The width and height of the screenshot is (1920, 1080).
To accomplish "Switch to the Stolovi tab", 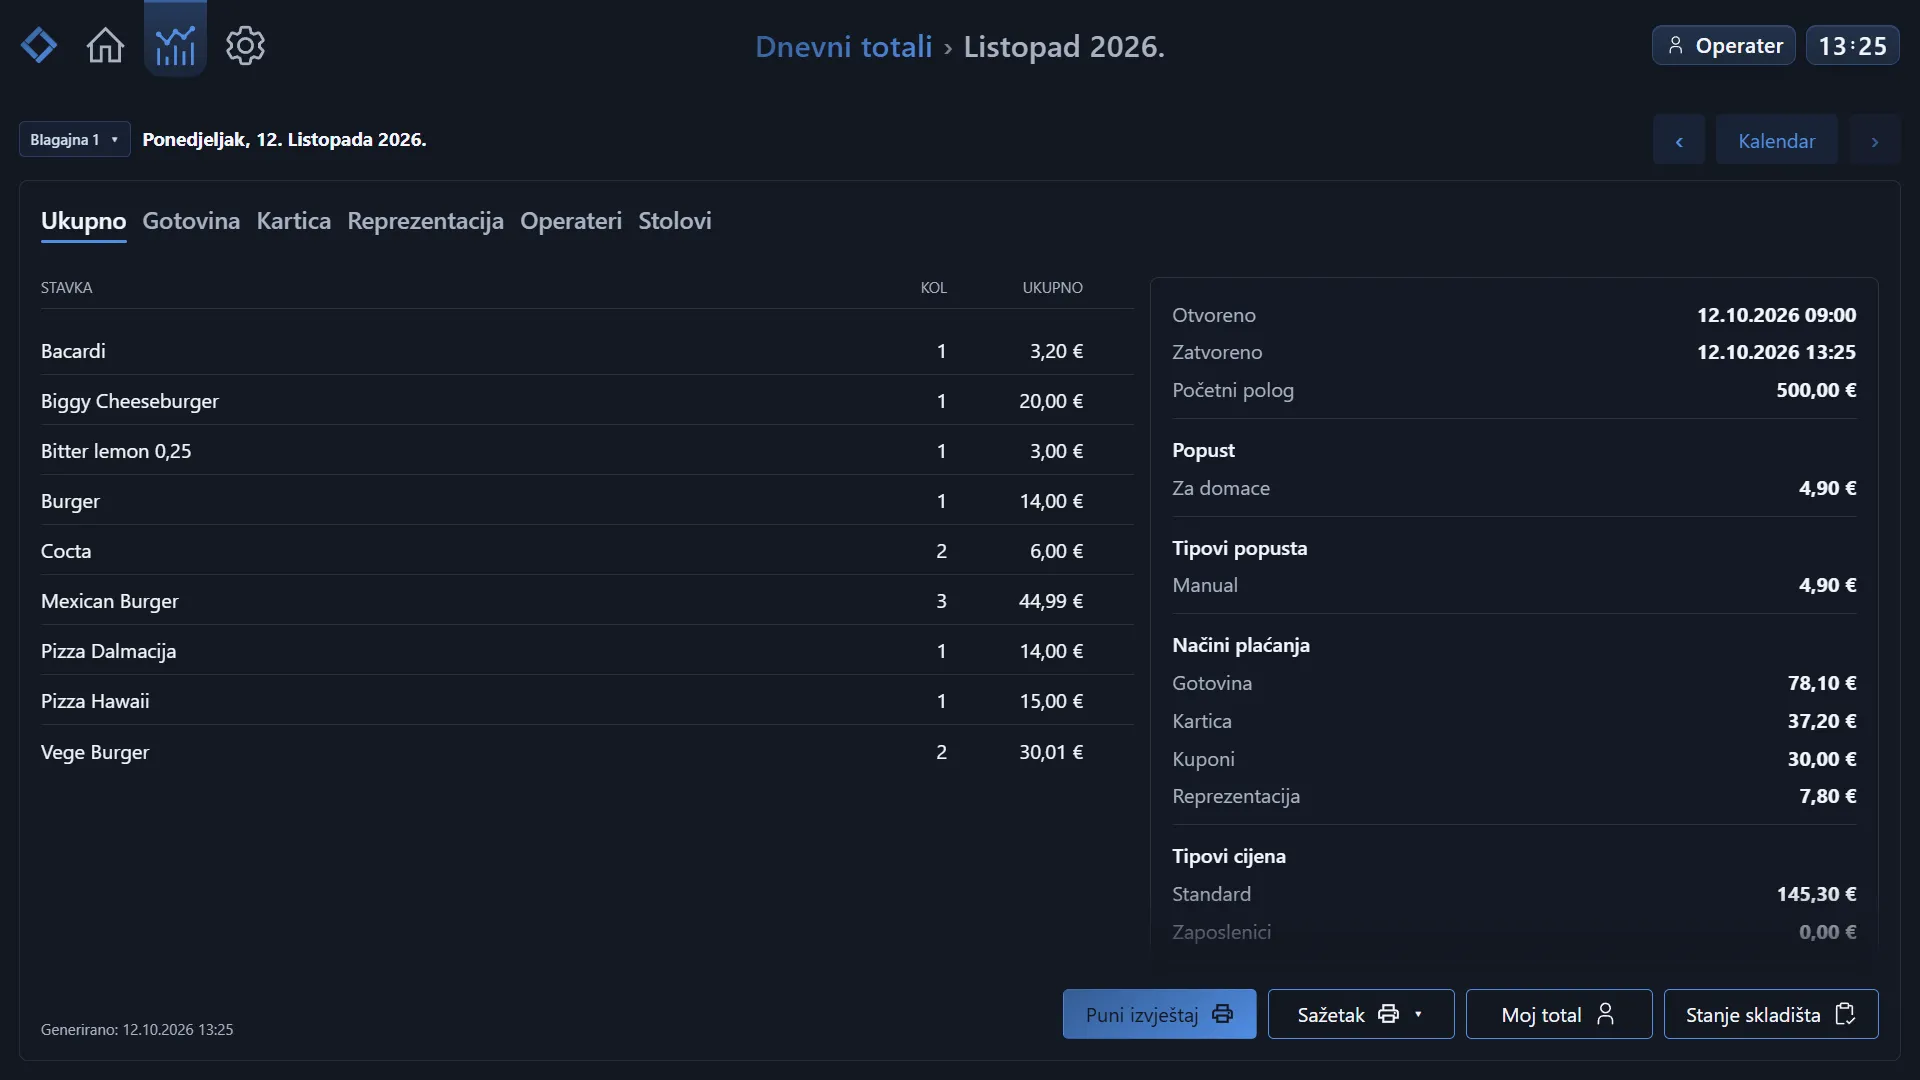I will [x=675, y=221].
